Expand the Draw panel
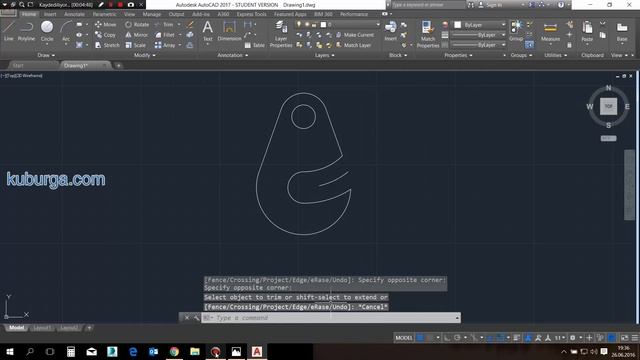 click(46, 55)
